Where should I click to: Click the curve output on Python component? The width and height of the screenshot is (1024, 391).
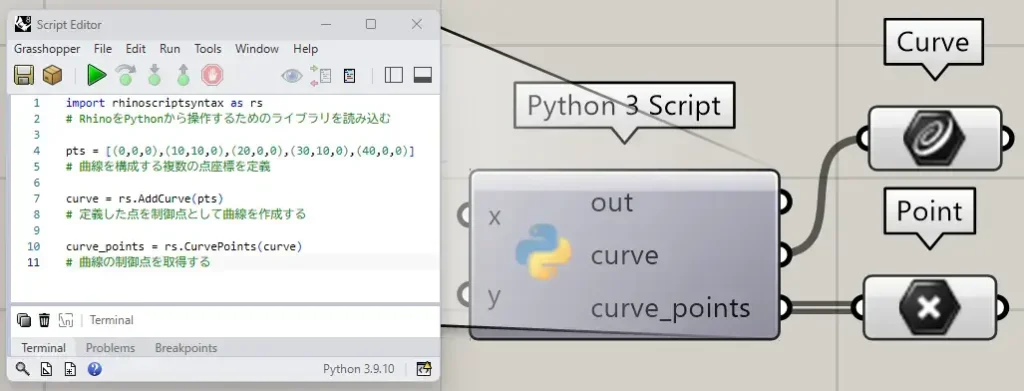(624, 255)
